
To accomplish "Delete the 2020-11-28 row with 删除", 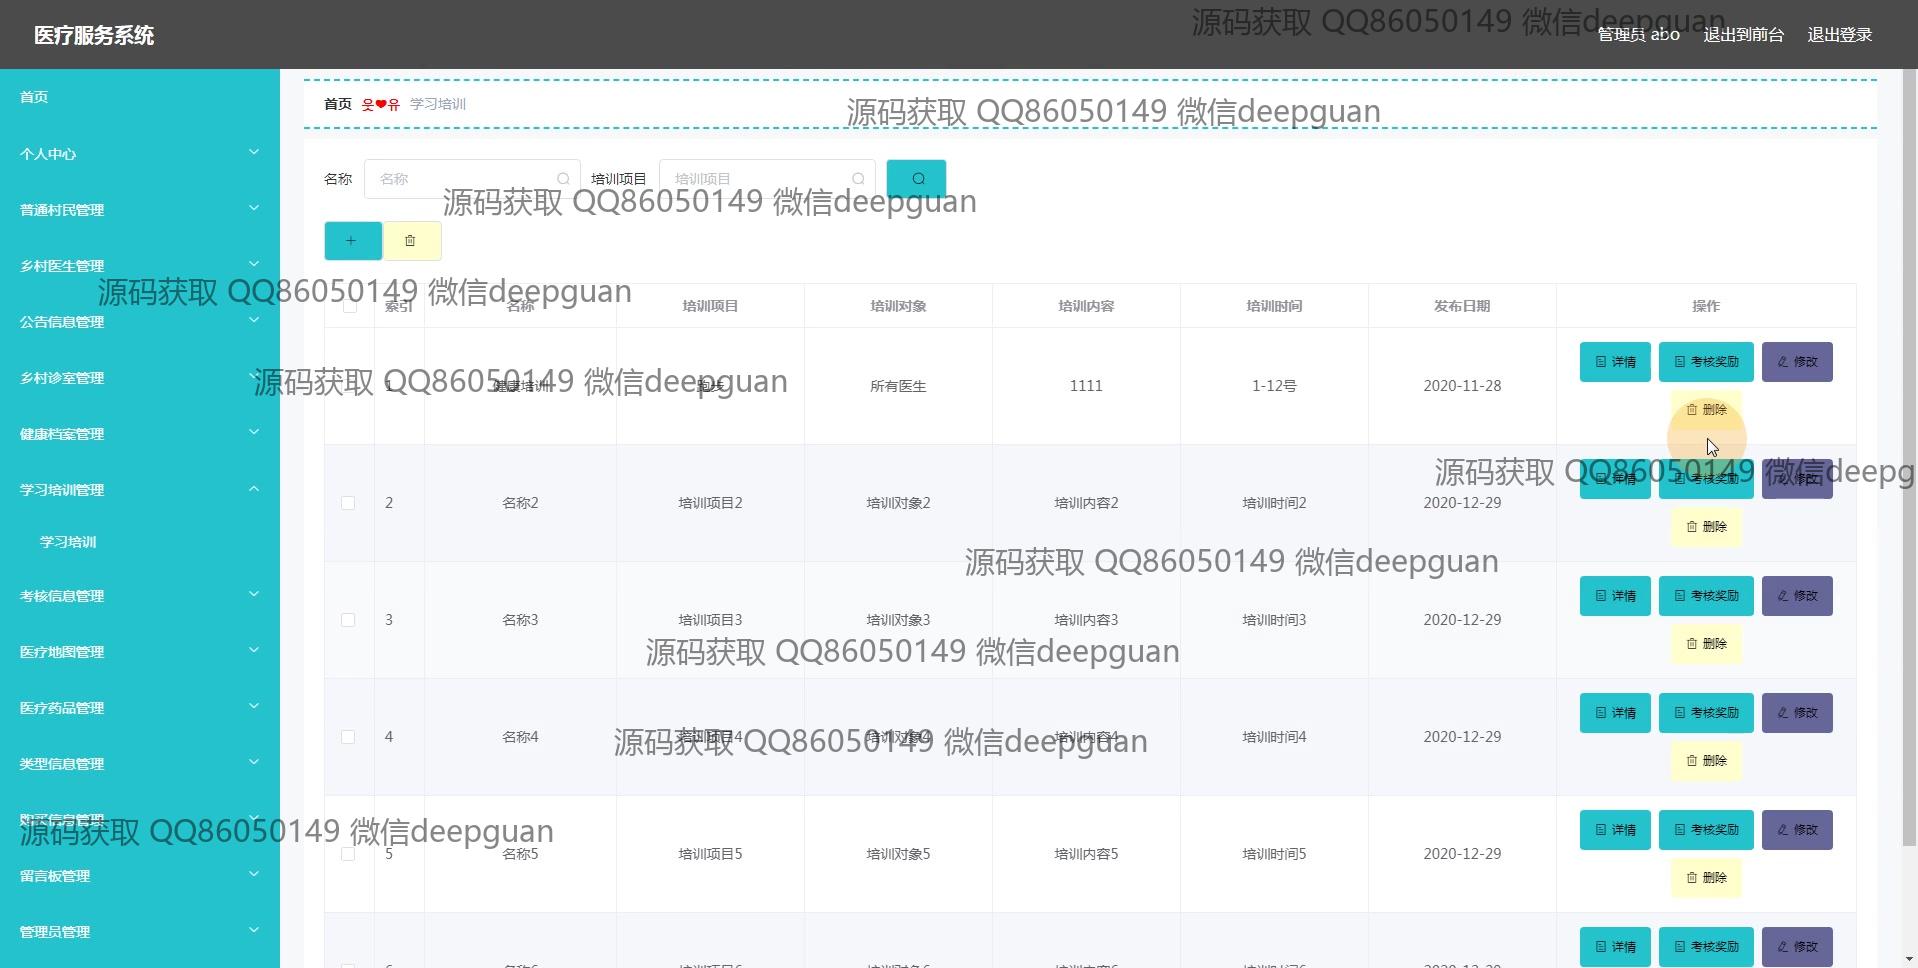I will tap(1706, 410).
